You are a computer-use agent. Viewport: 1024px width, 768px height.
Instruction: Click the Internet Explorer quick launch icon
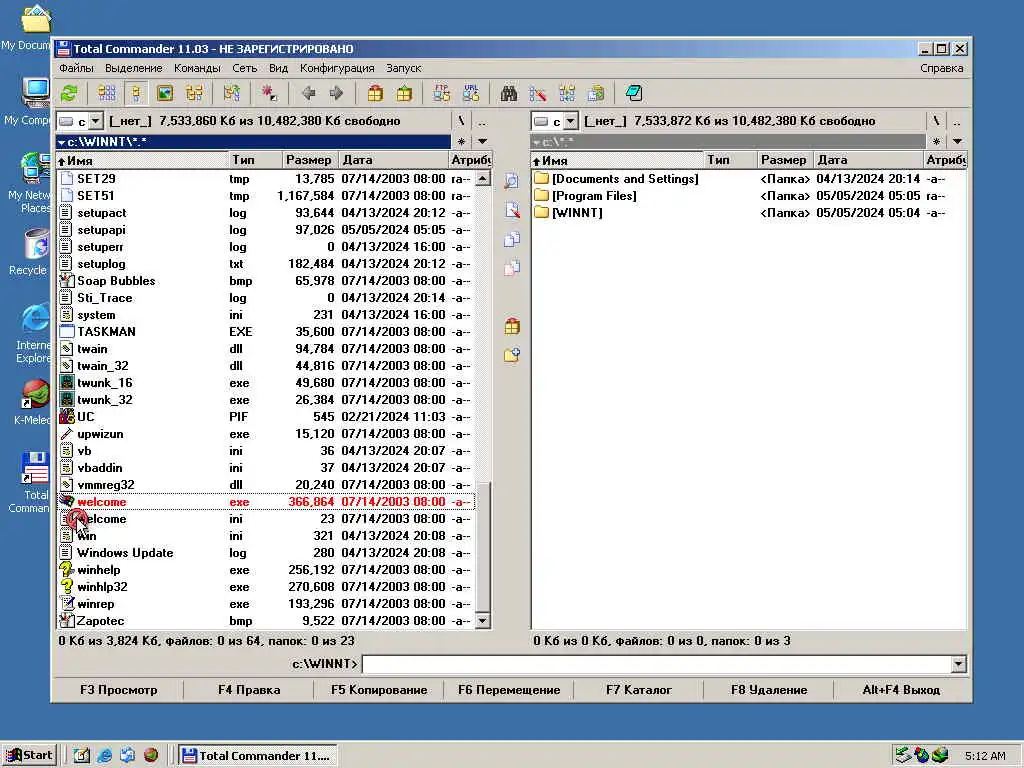point(104,756)
